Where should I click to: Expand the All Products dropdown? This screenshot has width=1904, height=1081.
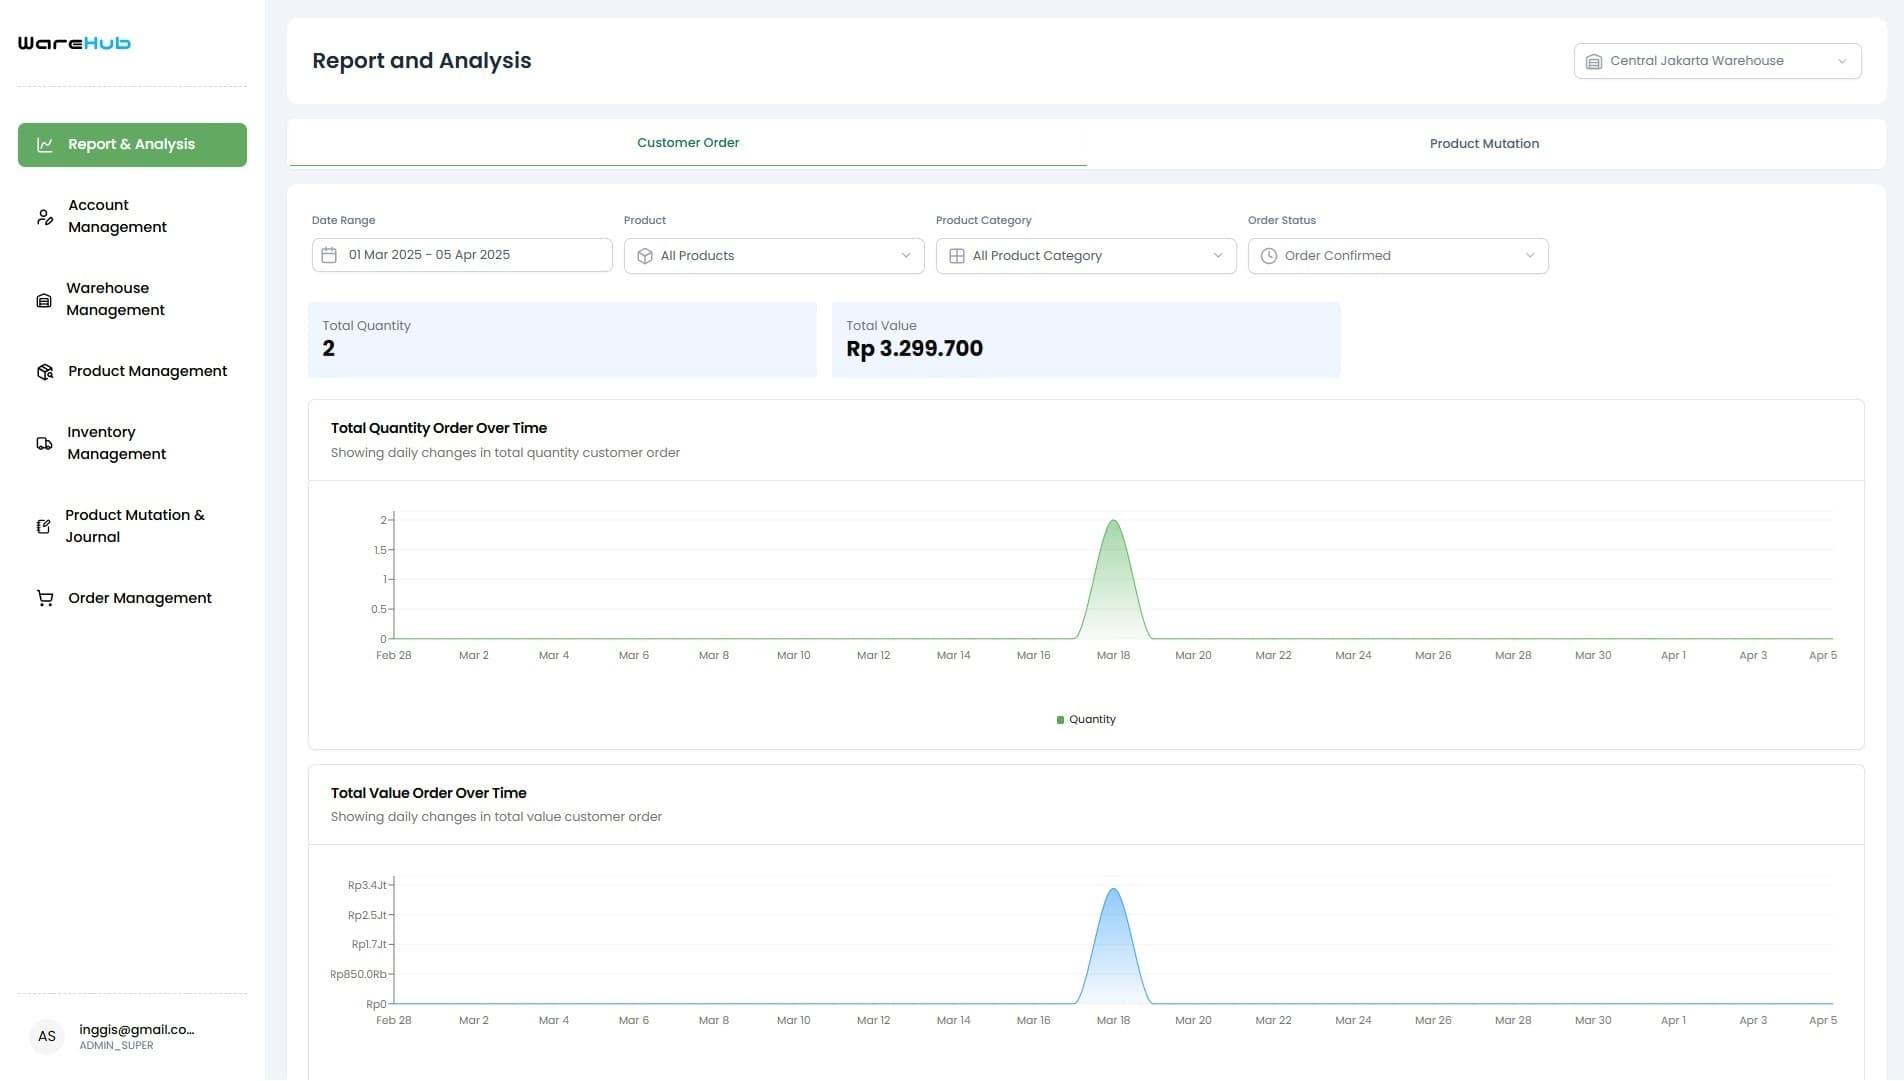(773, 255)
